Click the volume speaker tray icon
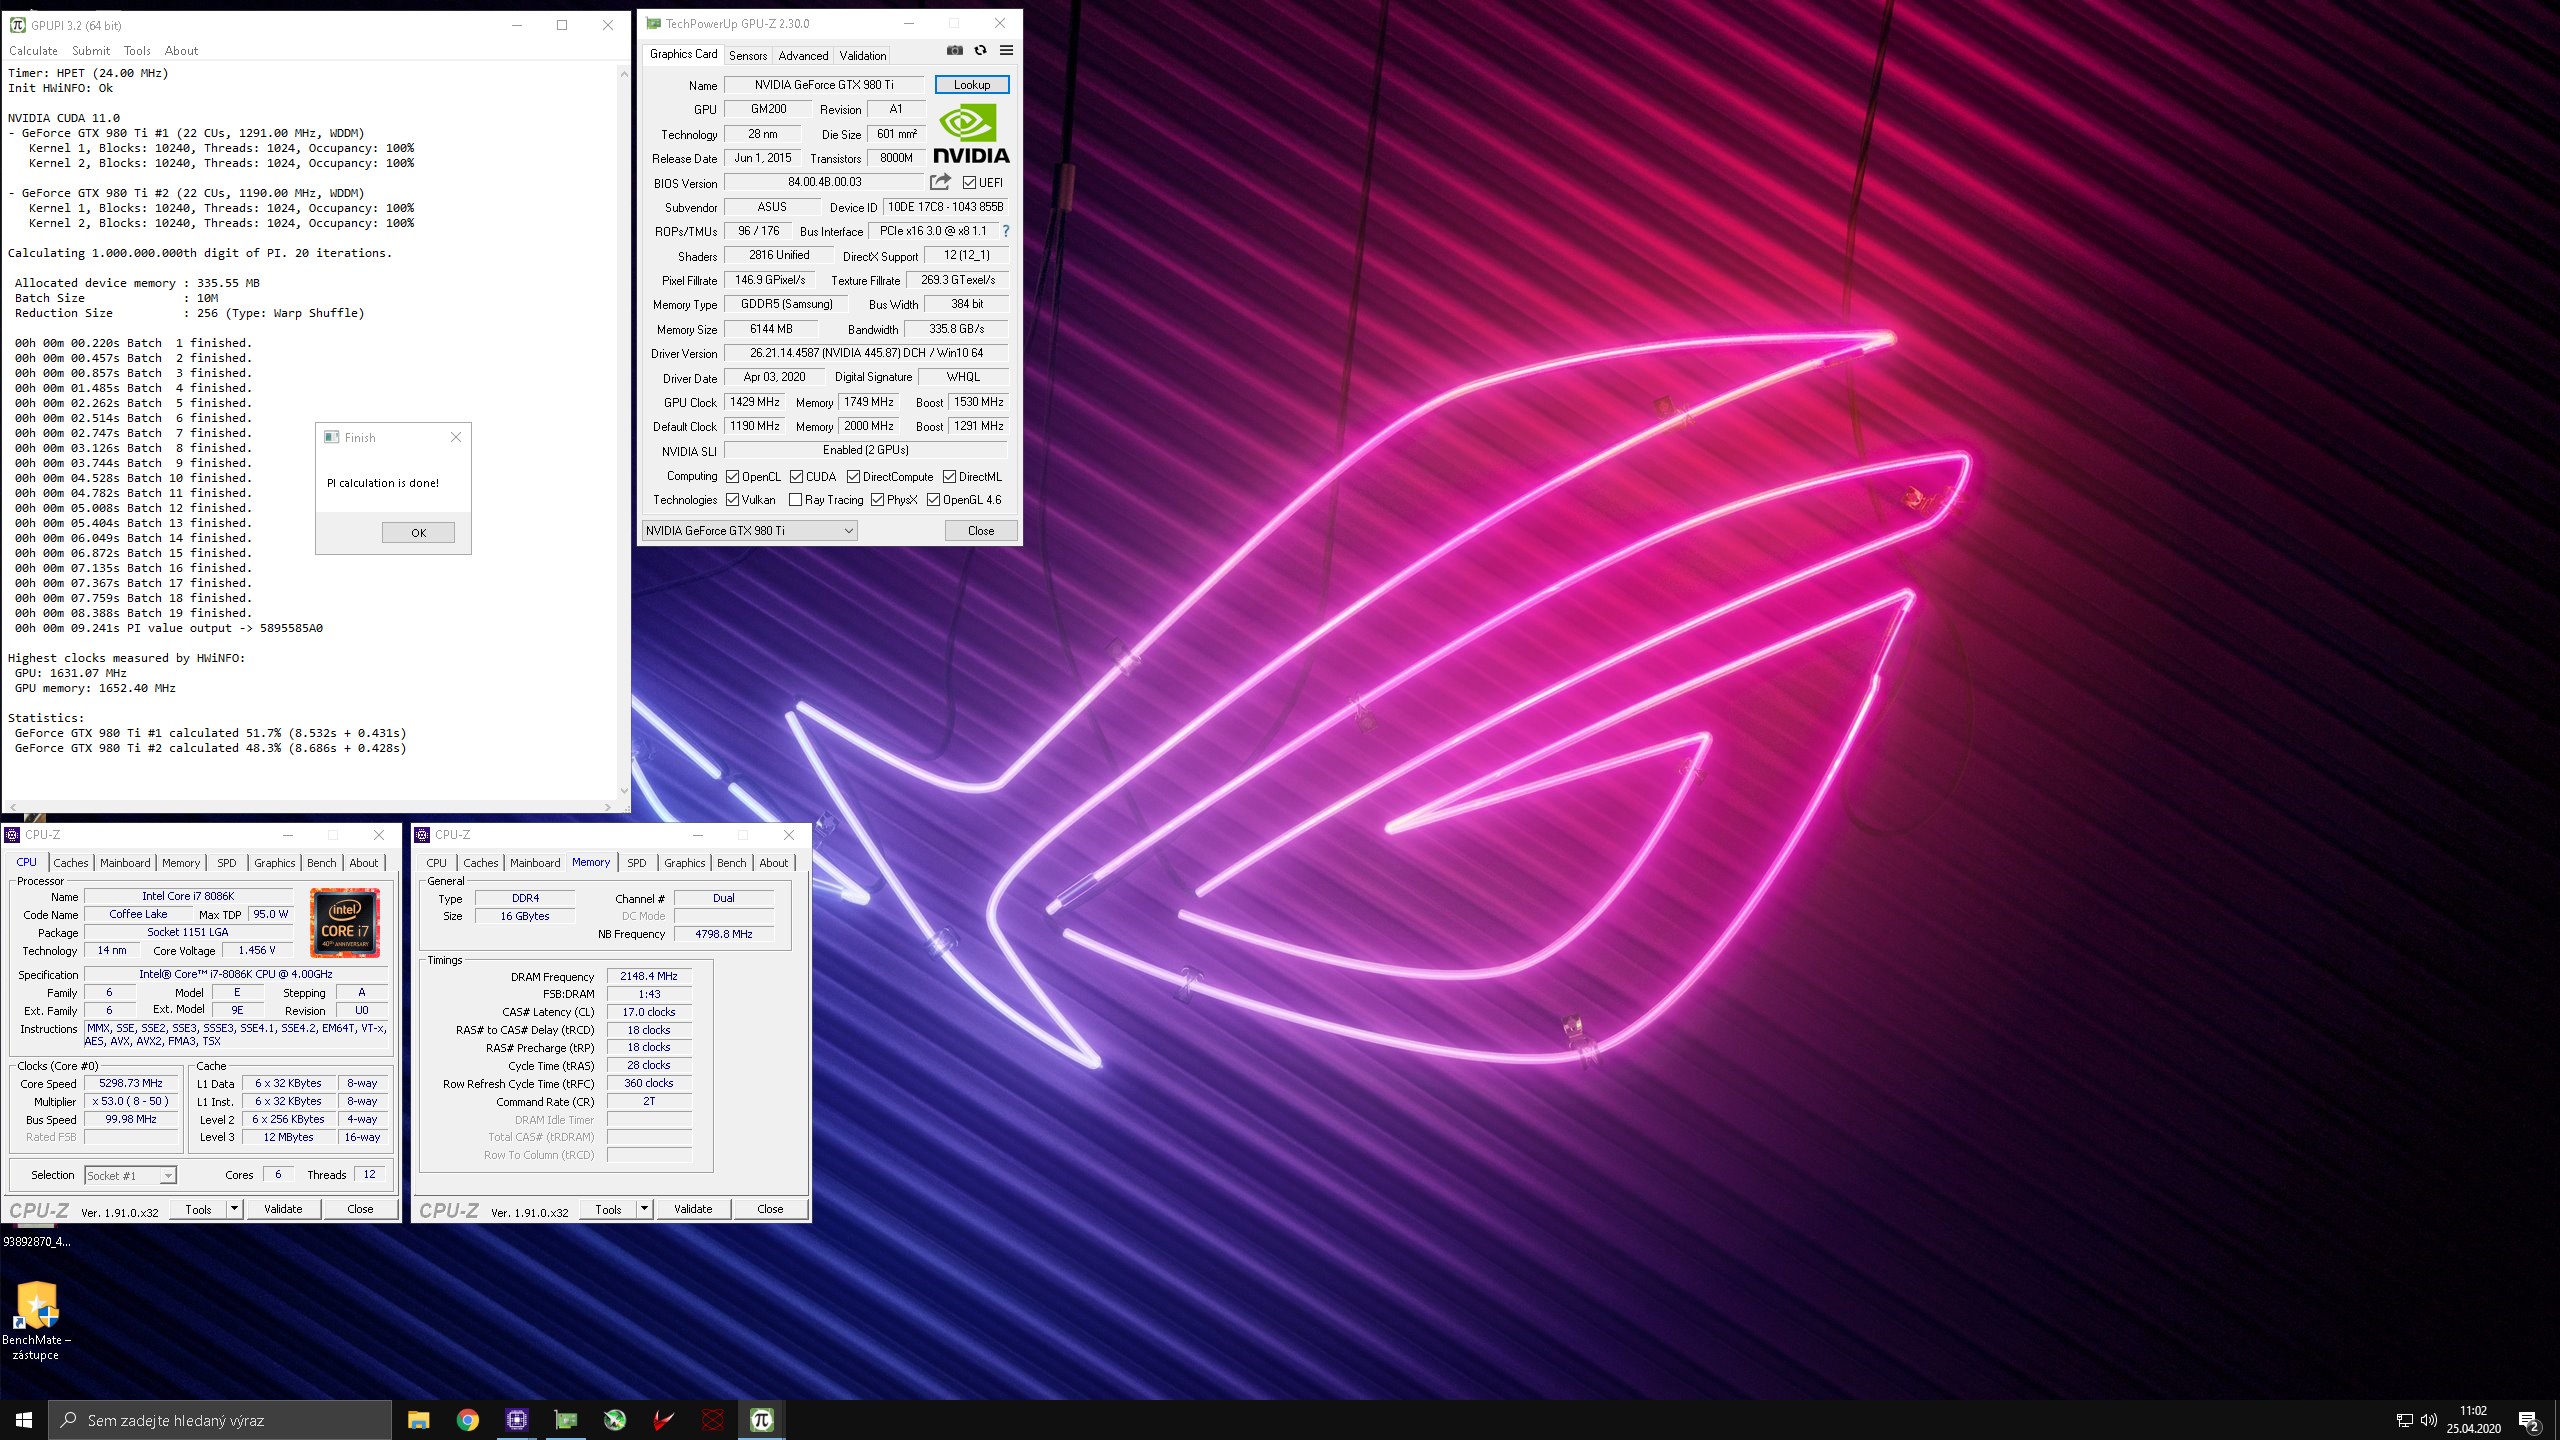The width and height of the screenshot is (2560, 1440). 2428,1420
